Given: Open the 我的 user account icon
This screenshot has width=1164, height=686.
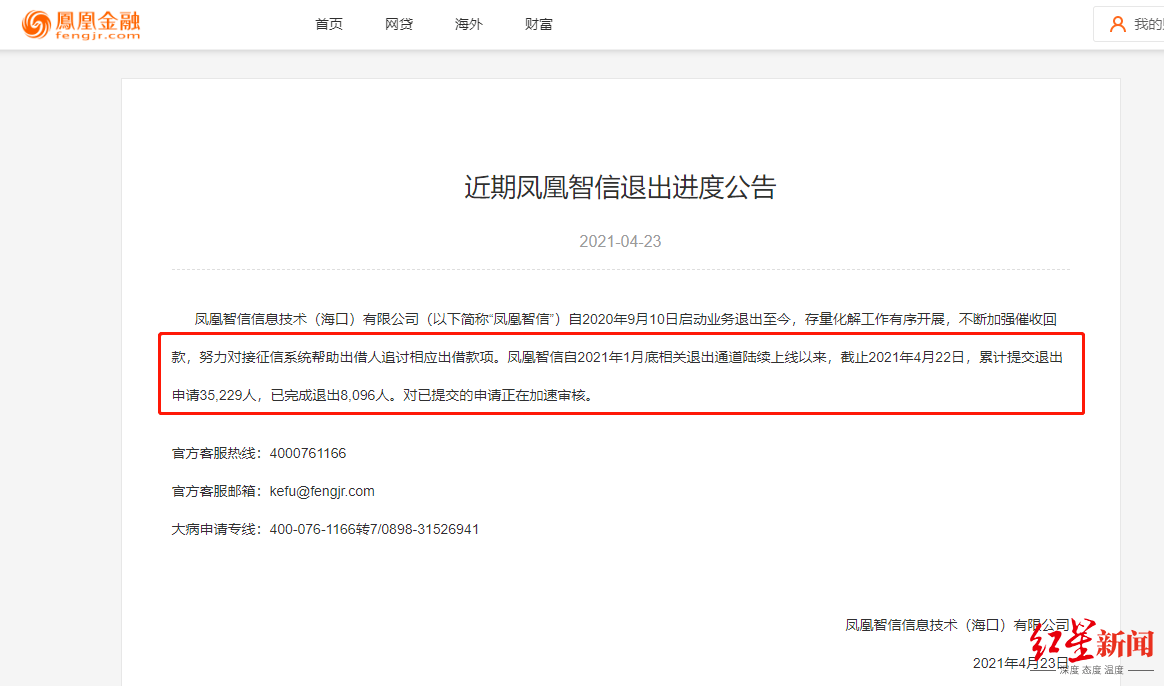Looking at the screenshot, I should [1140, 23].
